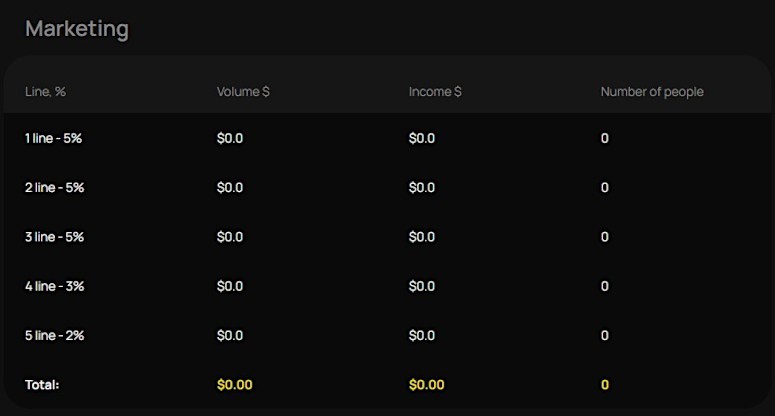Click the income value for 5 line
The height and width of the screenshot is (416, 775).
tap(422, 335)
